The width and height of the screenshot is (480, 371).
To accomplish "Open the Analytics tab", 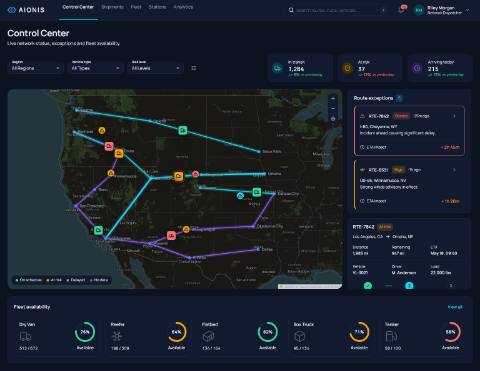I will coord(183,7).
